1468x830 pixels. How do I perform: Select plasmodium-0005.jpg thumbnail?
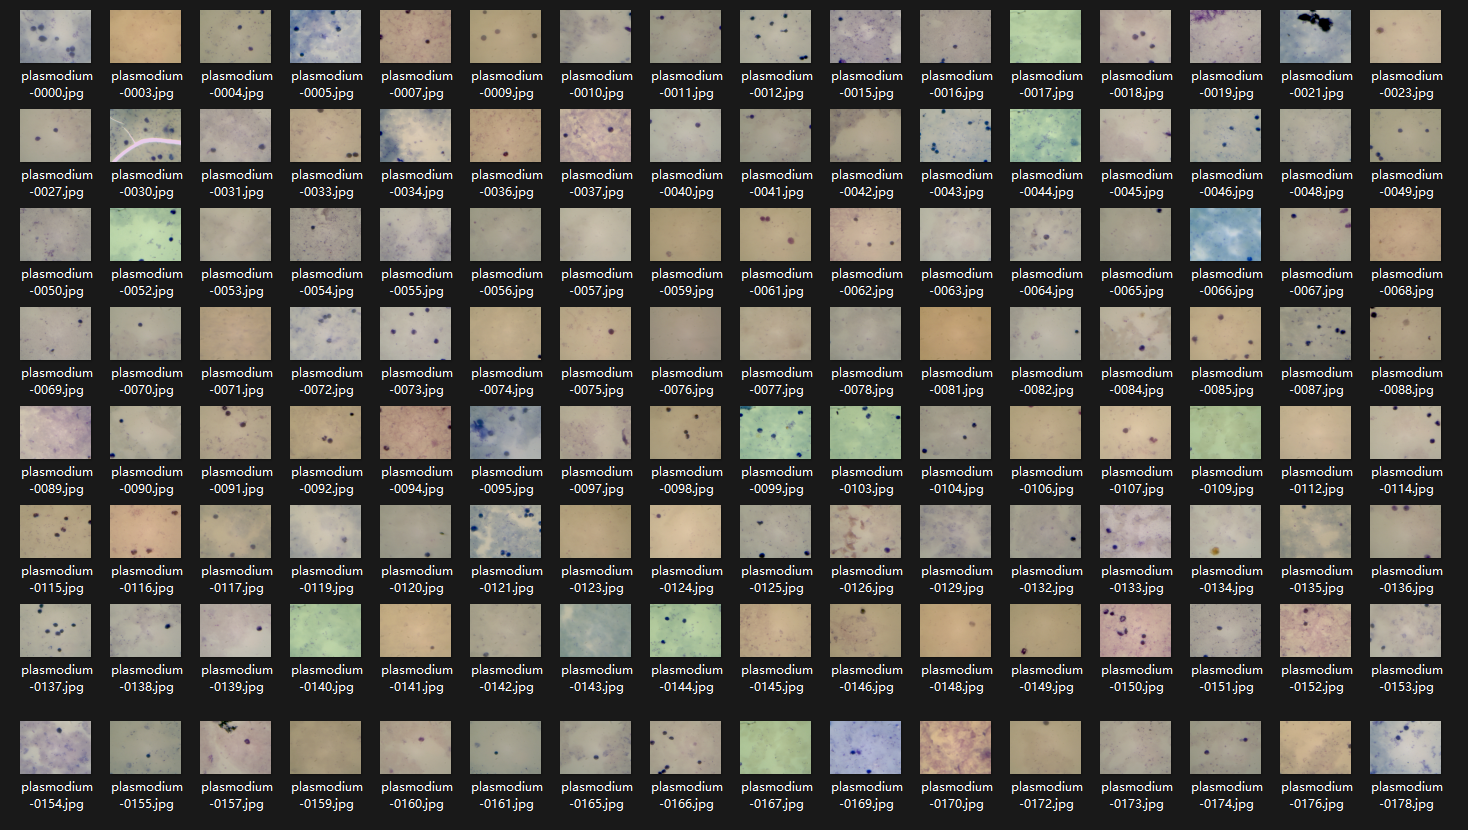tap(326, 37)
